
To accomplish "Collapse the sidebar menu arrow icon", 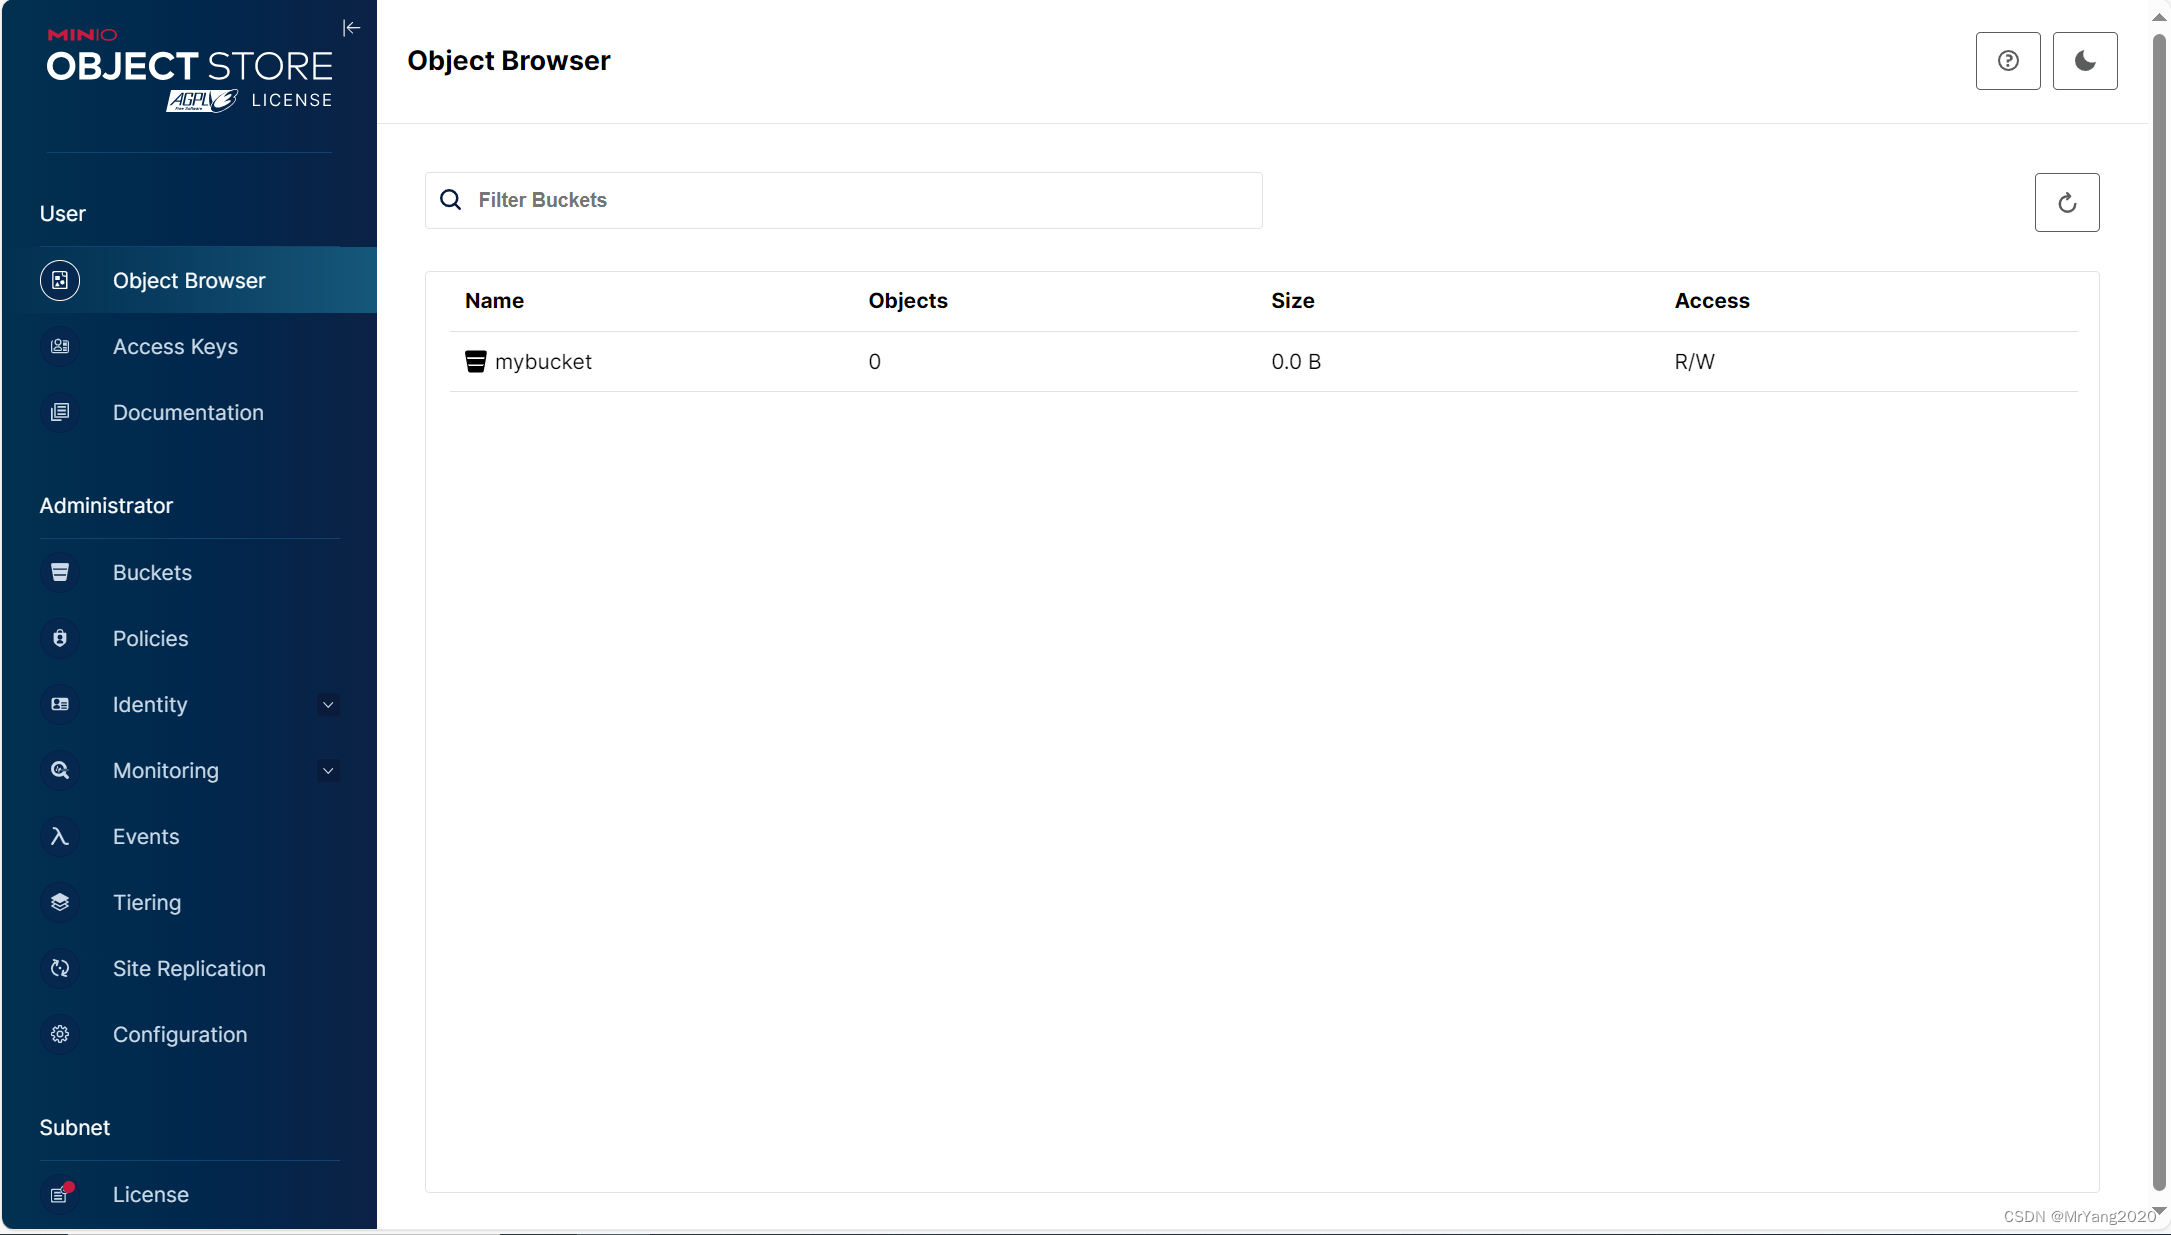I will [351, 28].
